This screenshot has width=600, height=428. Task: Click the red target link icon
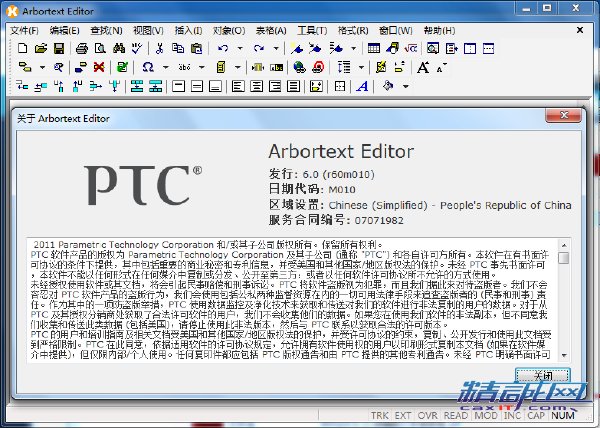pyautogui.click(x=318, y=67)
